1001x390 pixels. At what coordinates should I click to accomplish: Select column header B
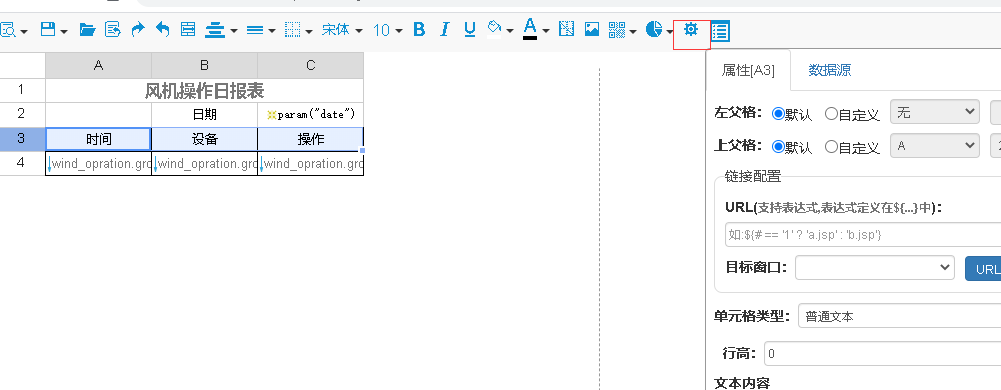pos(204,65)
